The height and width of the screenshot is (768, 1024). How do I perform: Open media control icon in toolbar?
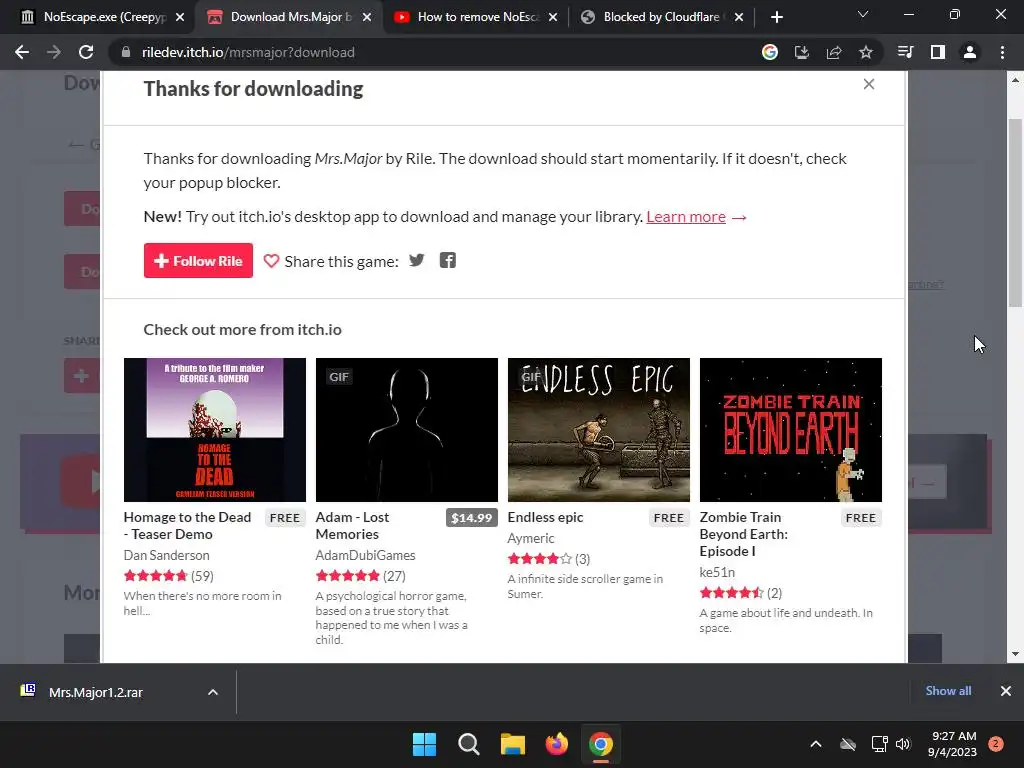905,52
